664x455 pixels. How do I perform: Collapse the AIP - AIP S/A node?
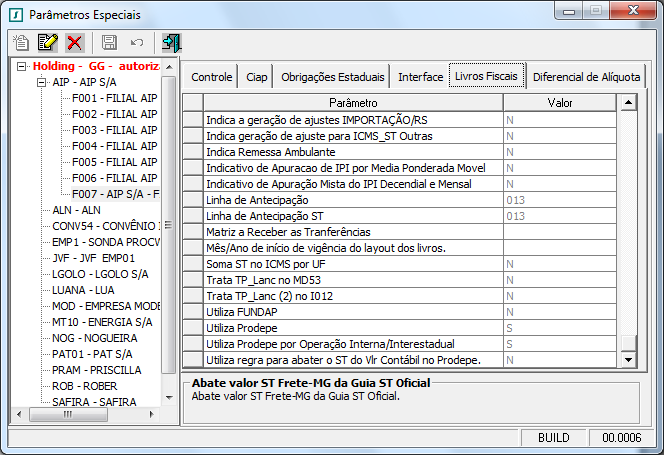(x=42, y=83)
